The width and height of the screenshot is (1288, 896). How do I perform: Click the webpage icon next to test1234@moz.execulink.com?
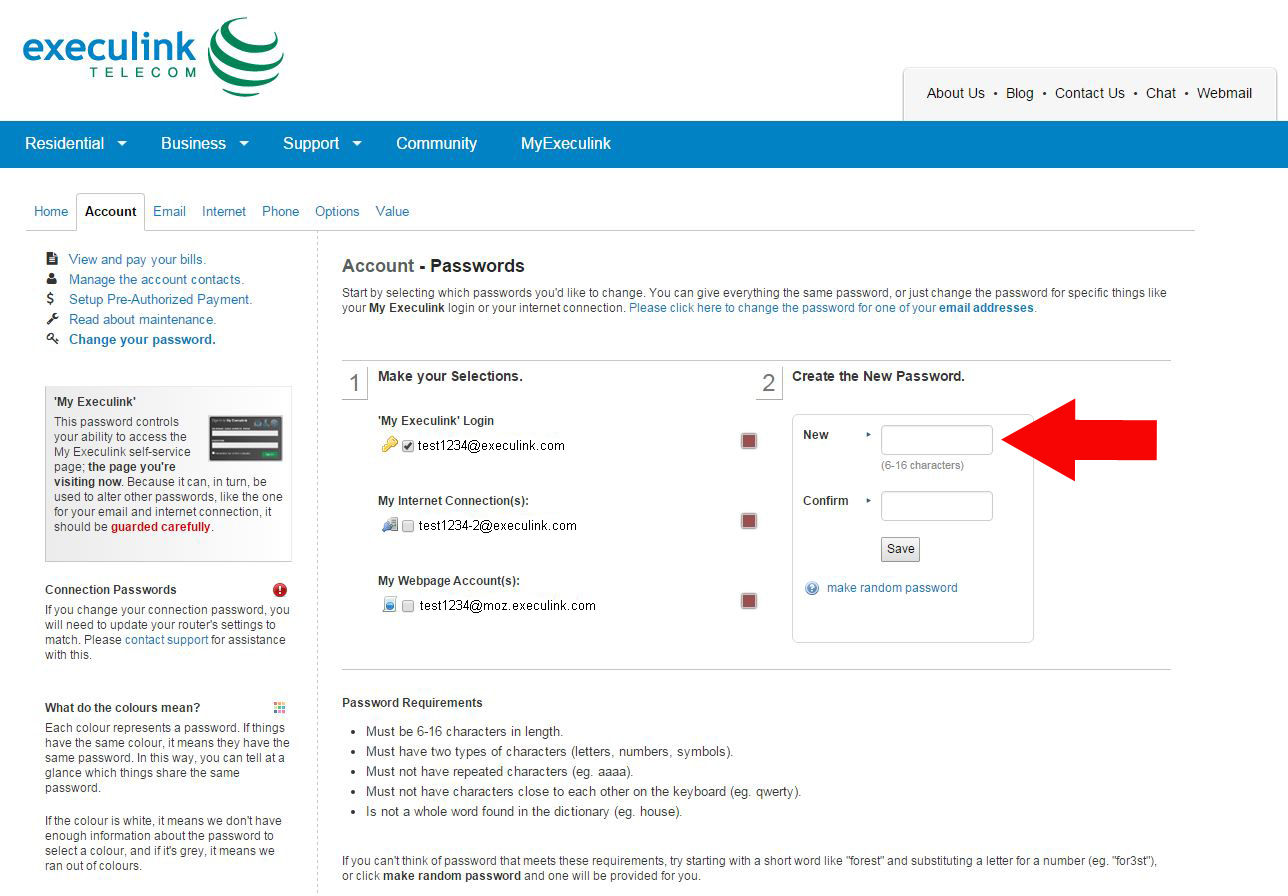tap(390, 605)
